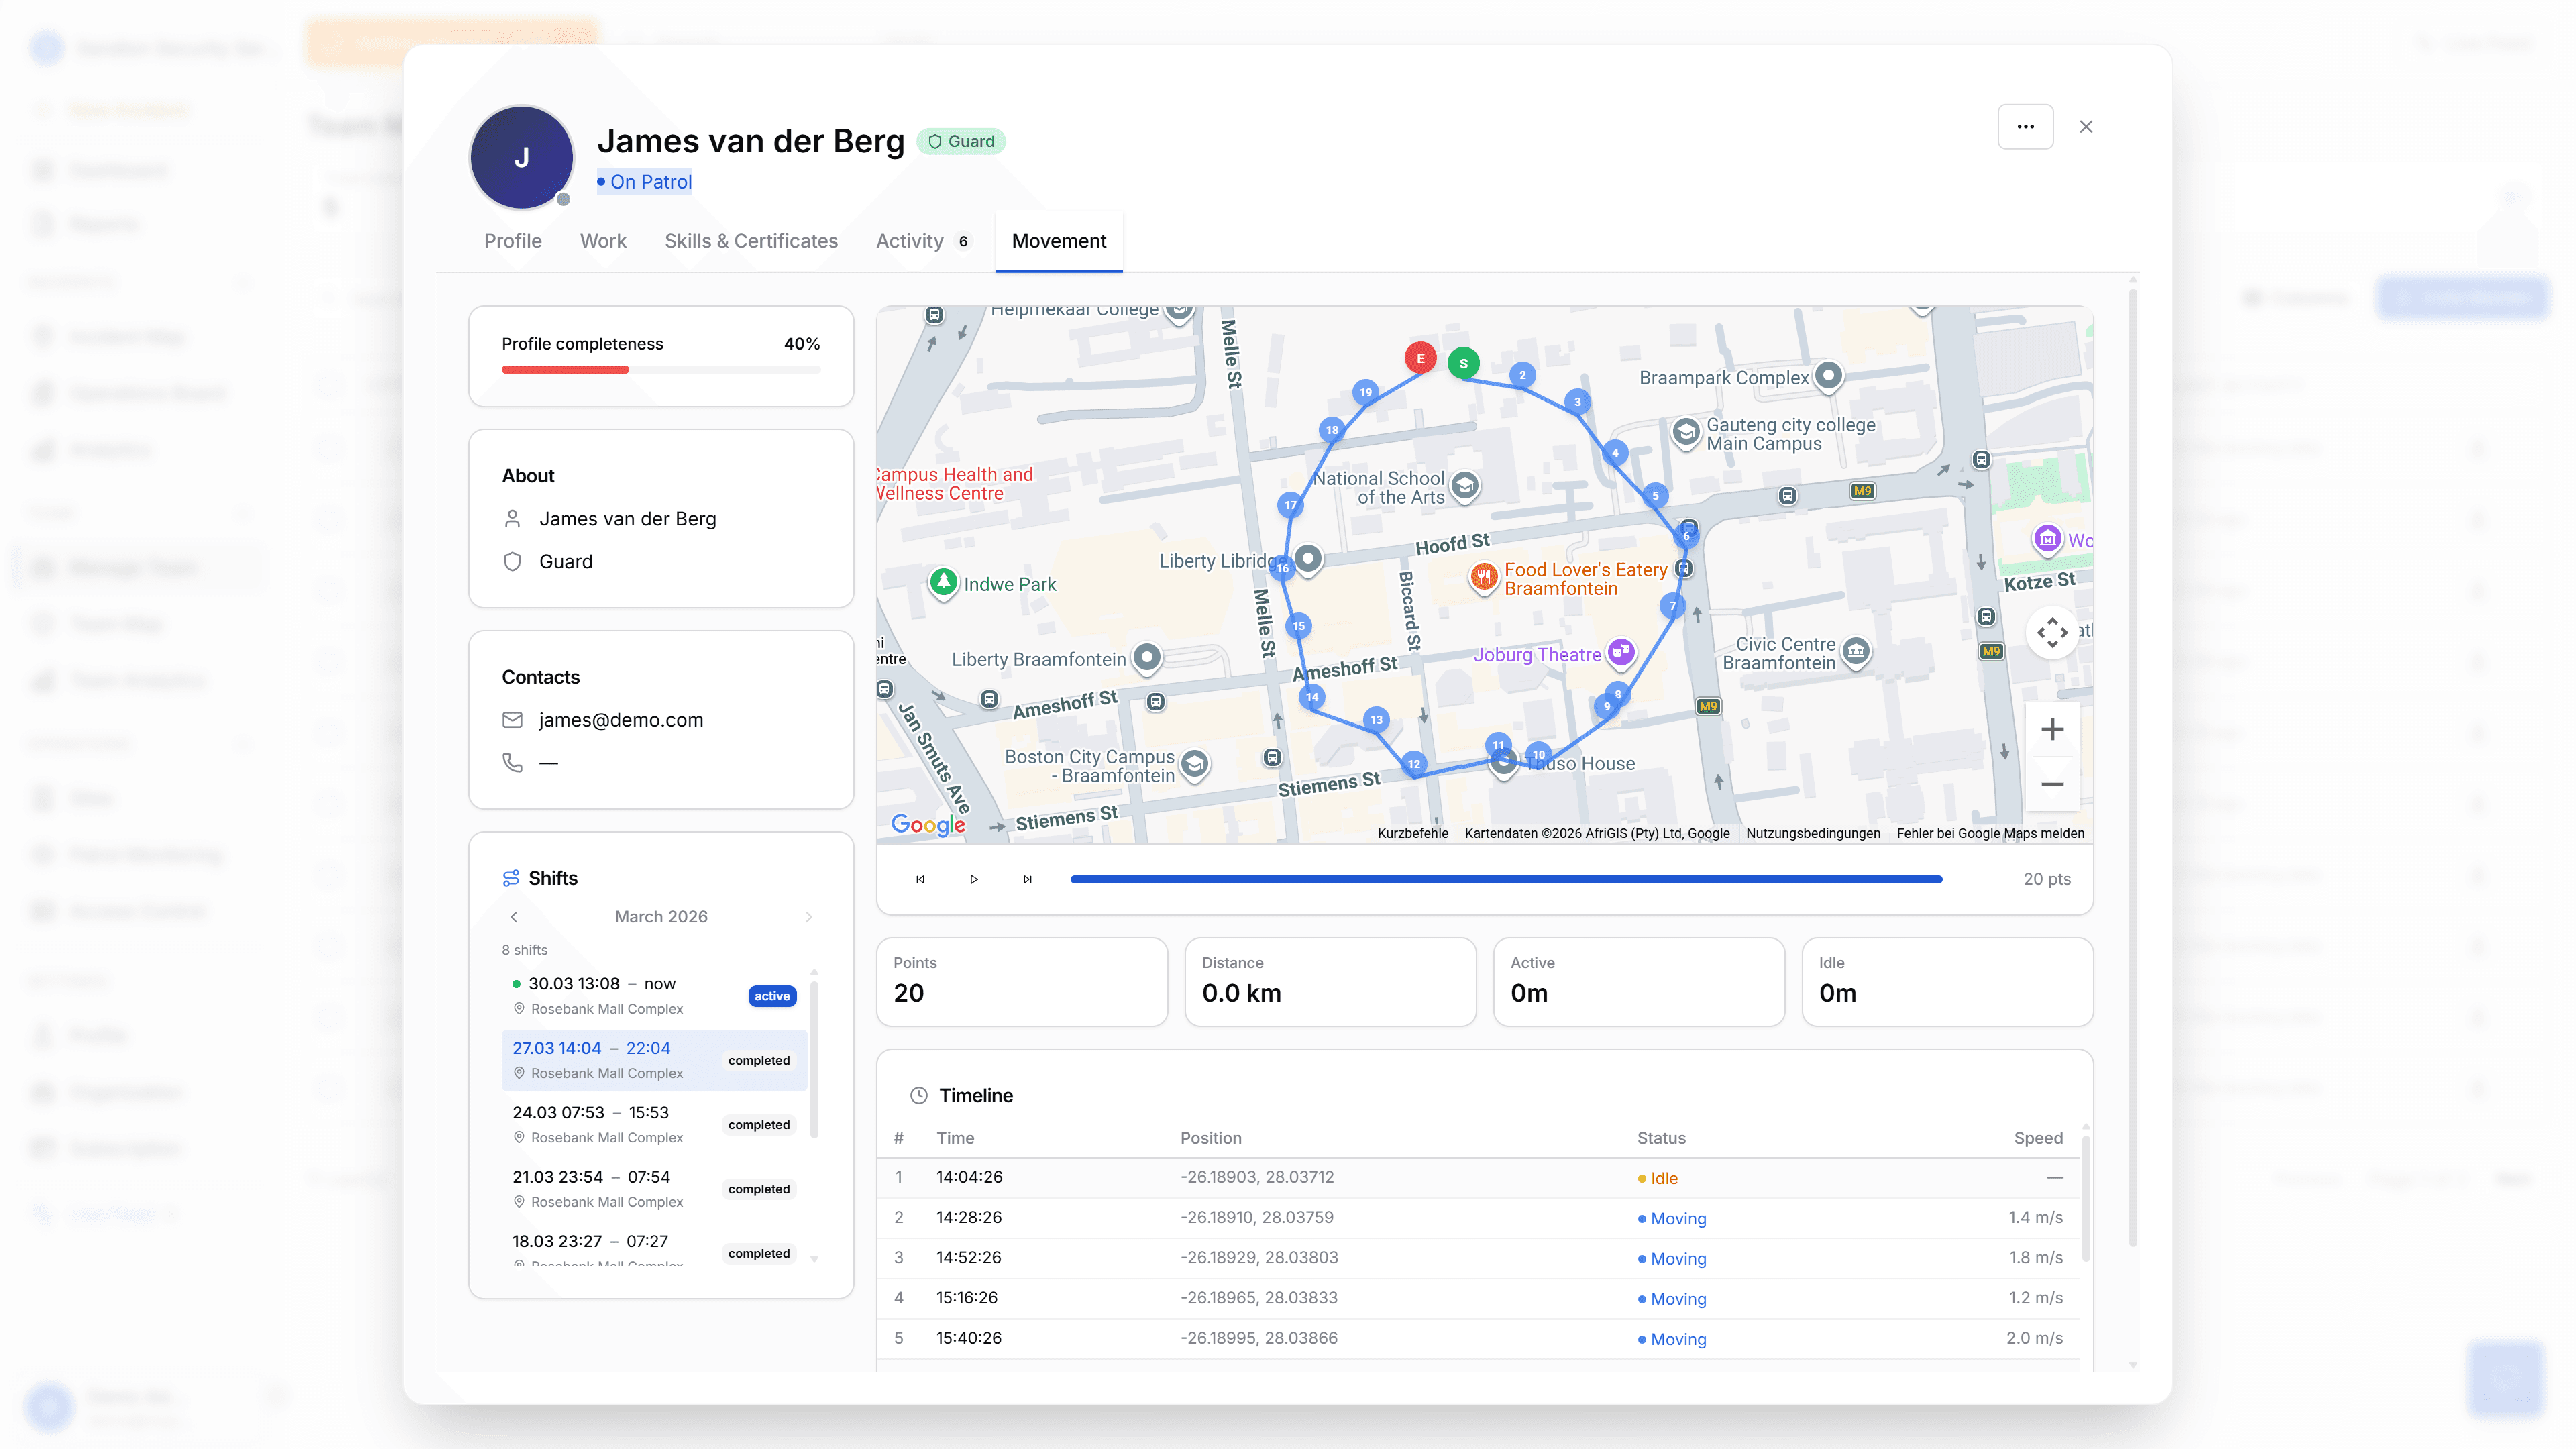Click the red E end marker
Screen dimensions: 2576x1449
click(1420, 358)
